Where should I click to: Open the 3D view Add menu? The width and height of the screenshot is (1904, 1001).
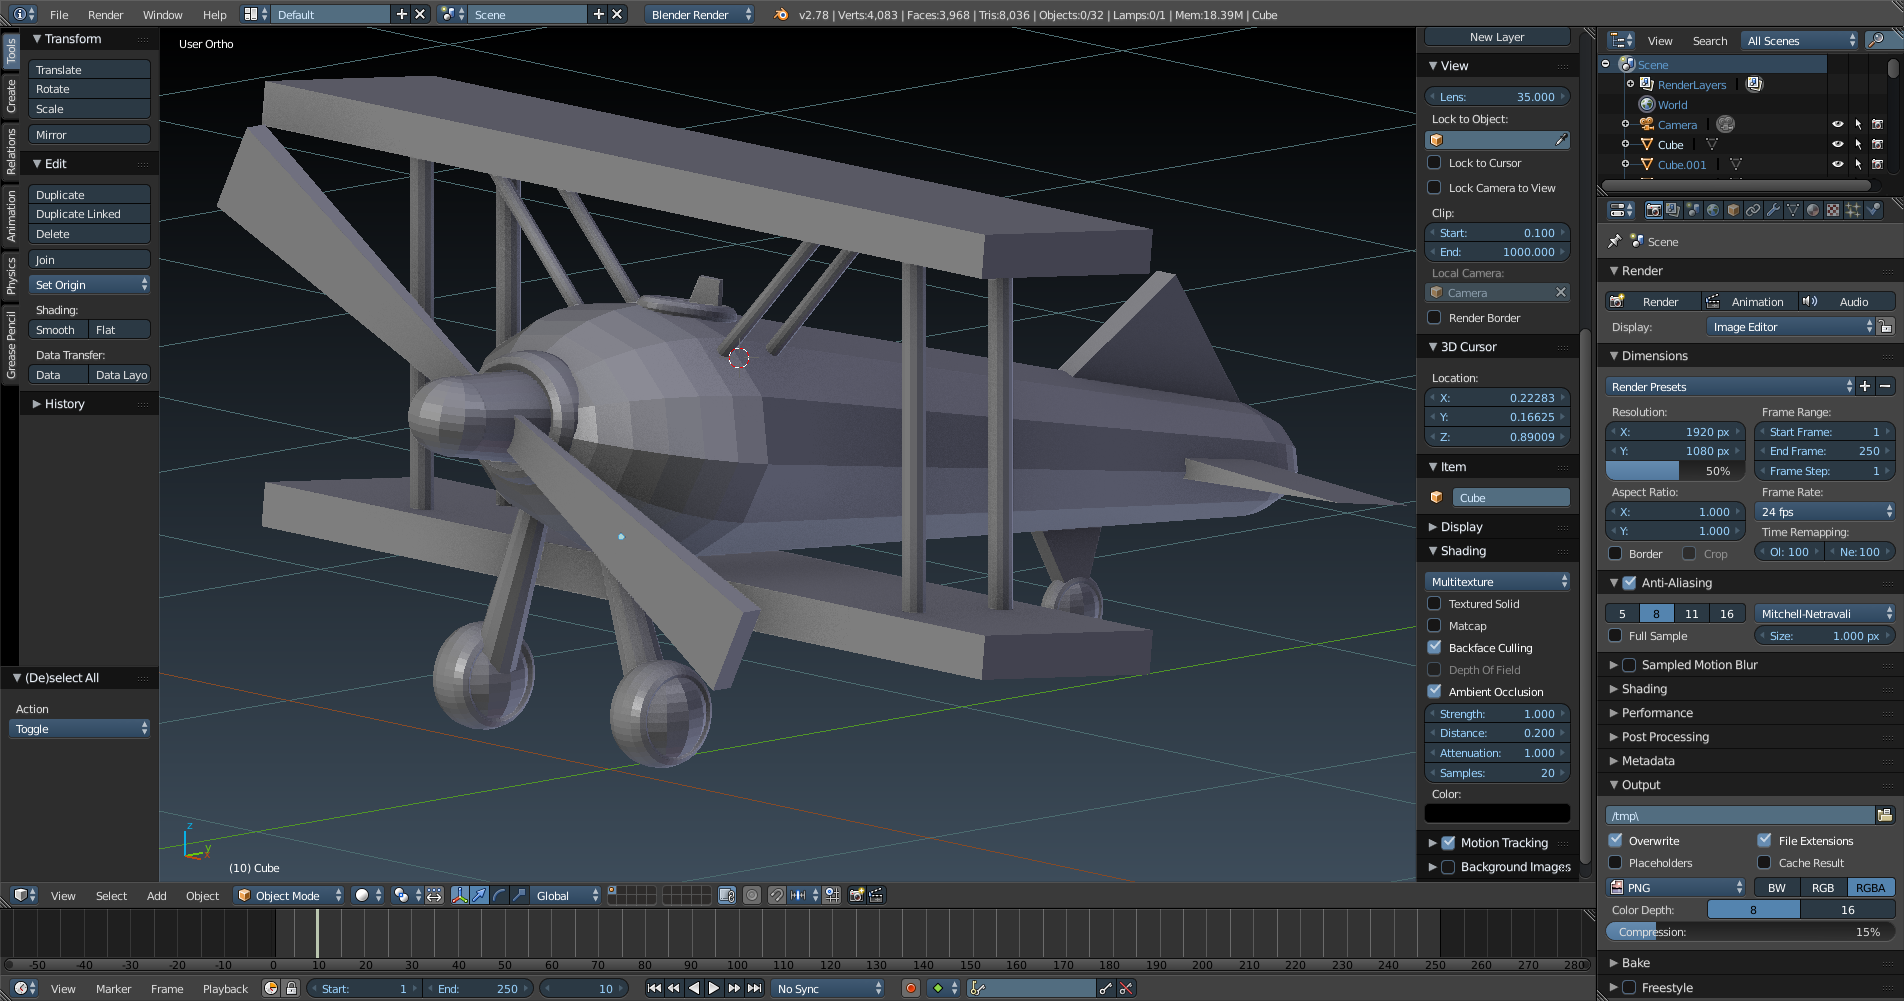click(x=156, y=895)
